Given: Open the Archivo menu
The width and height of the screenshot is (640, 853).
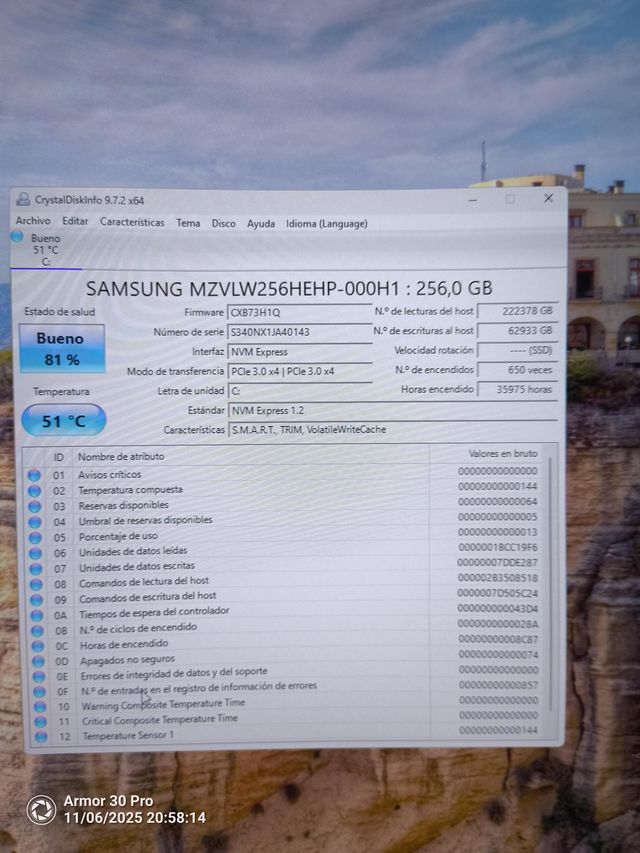Looking at the screenshot, I should pos(33,222).
